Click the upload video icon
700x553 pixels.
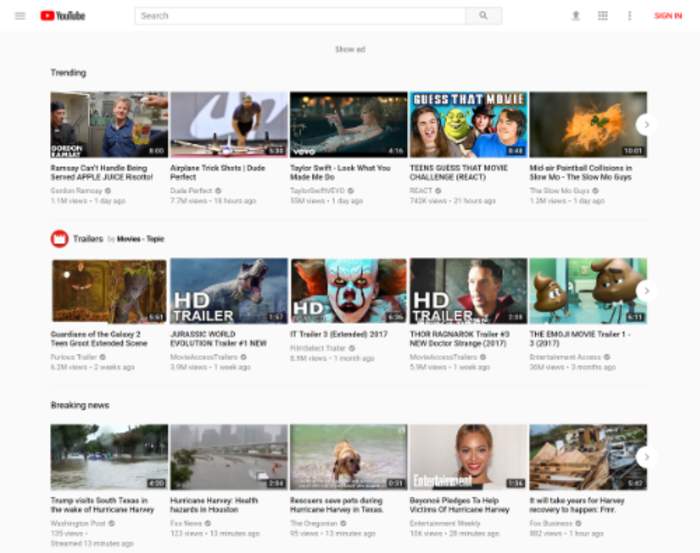click(576, 16)
